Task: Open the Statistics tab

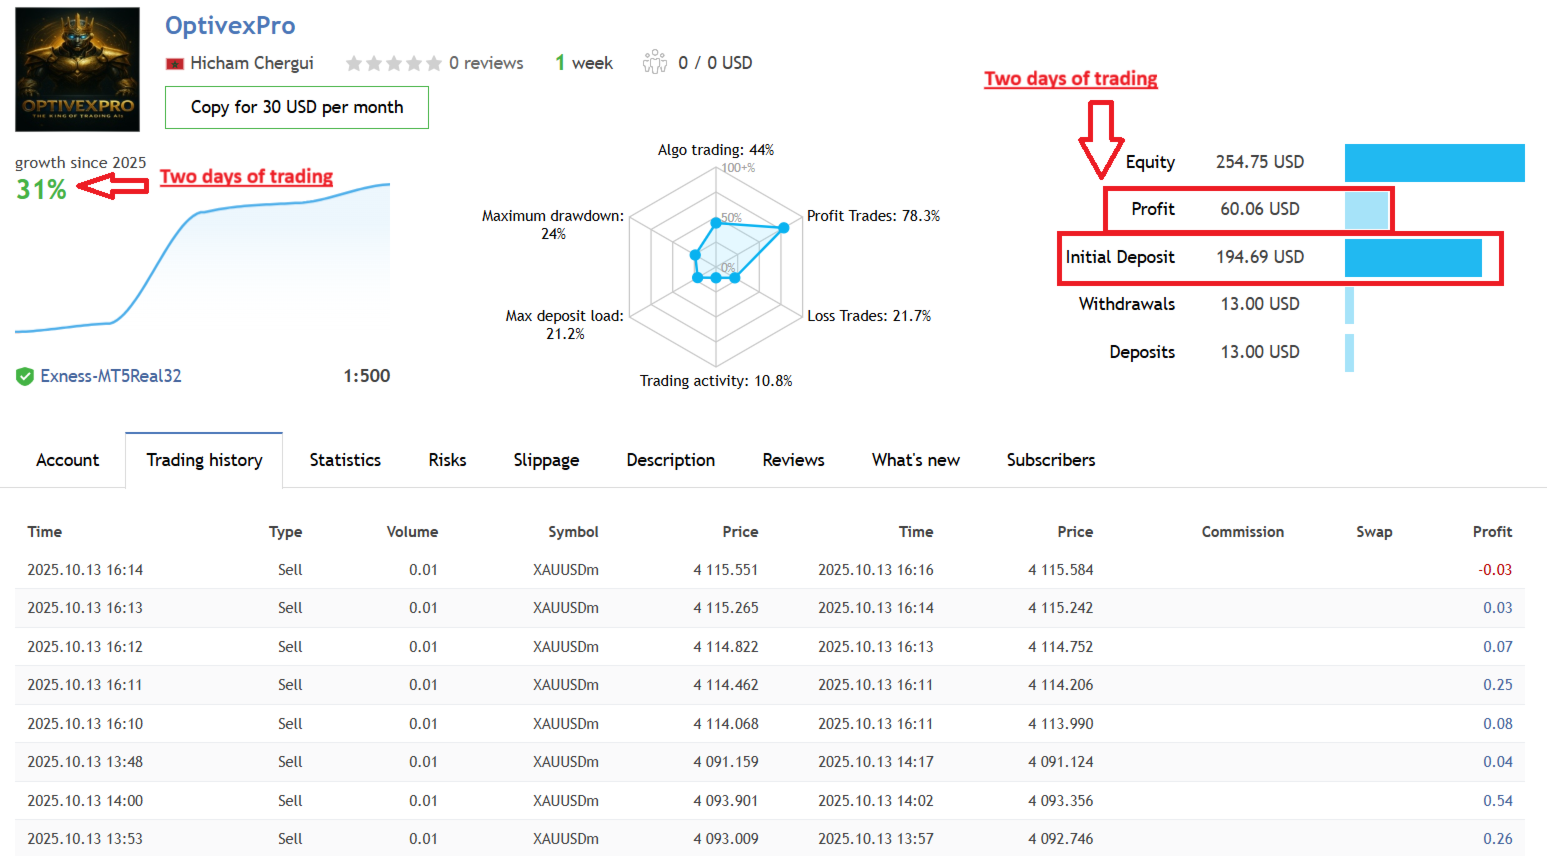Action: click(345, 460)
